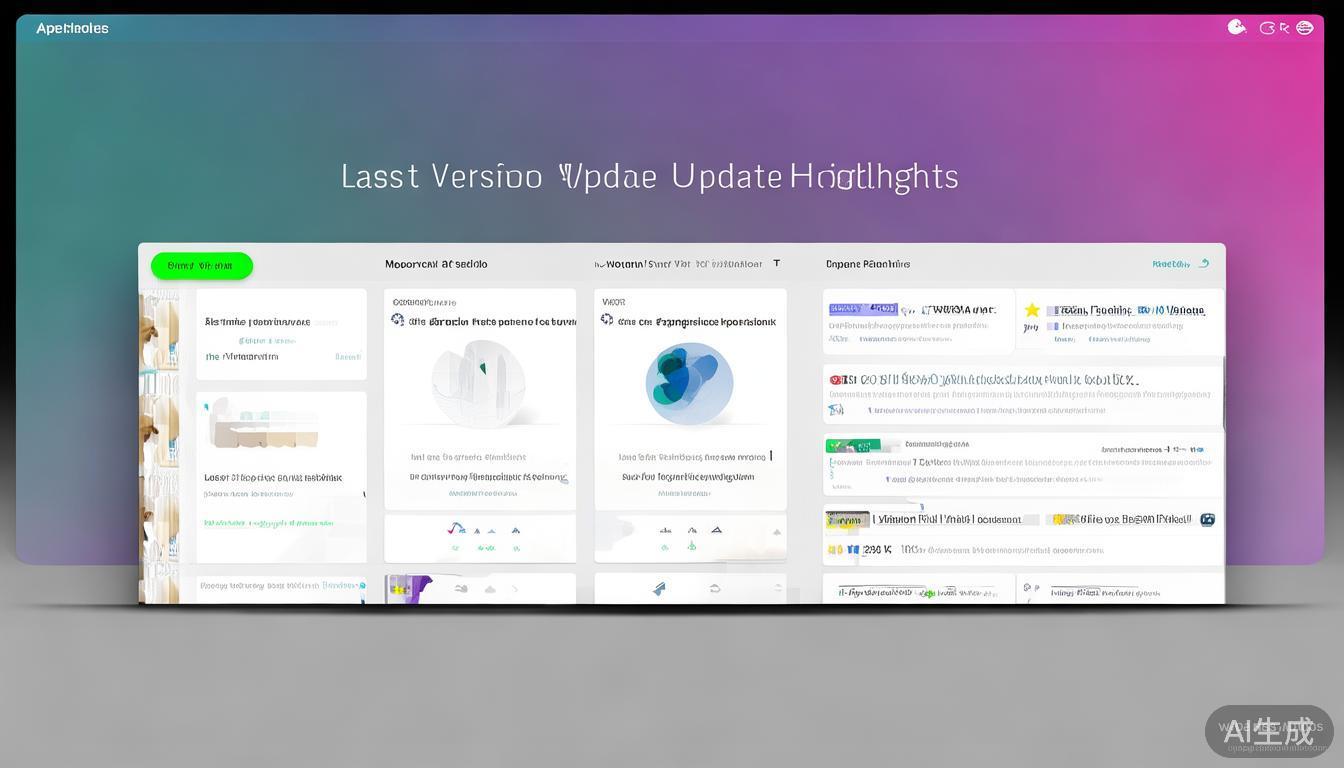Click the dark blue camera icon in right list
Image resolution: width=1344 pixels, height=768 pixels.
point(1207,519)
